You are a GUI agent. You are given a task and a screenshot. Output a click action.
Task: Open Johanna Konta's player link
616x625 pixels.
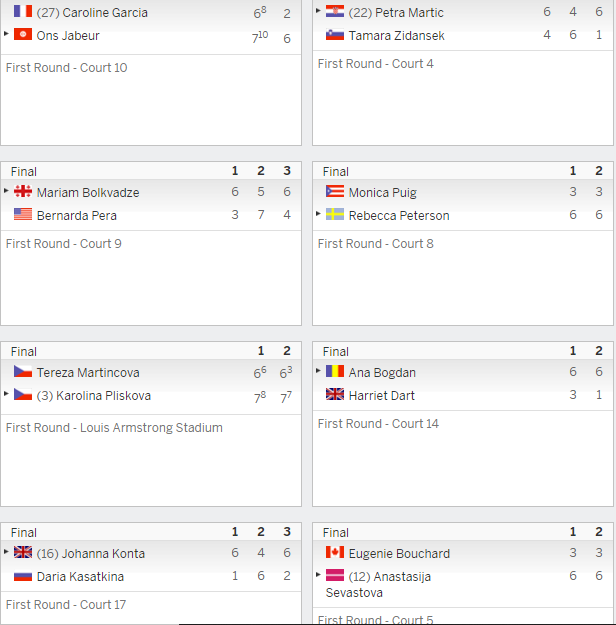point(103,554)
